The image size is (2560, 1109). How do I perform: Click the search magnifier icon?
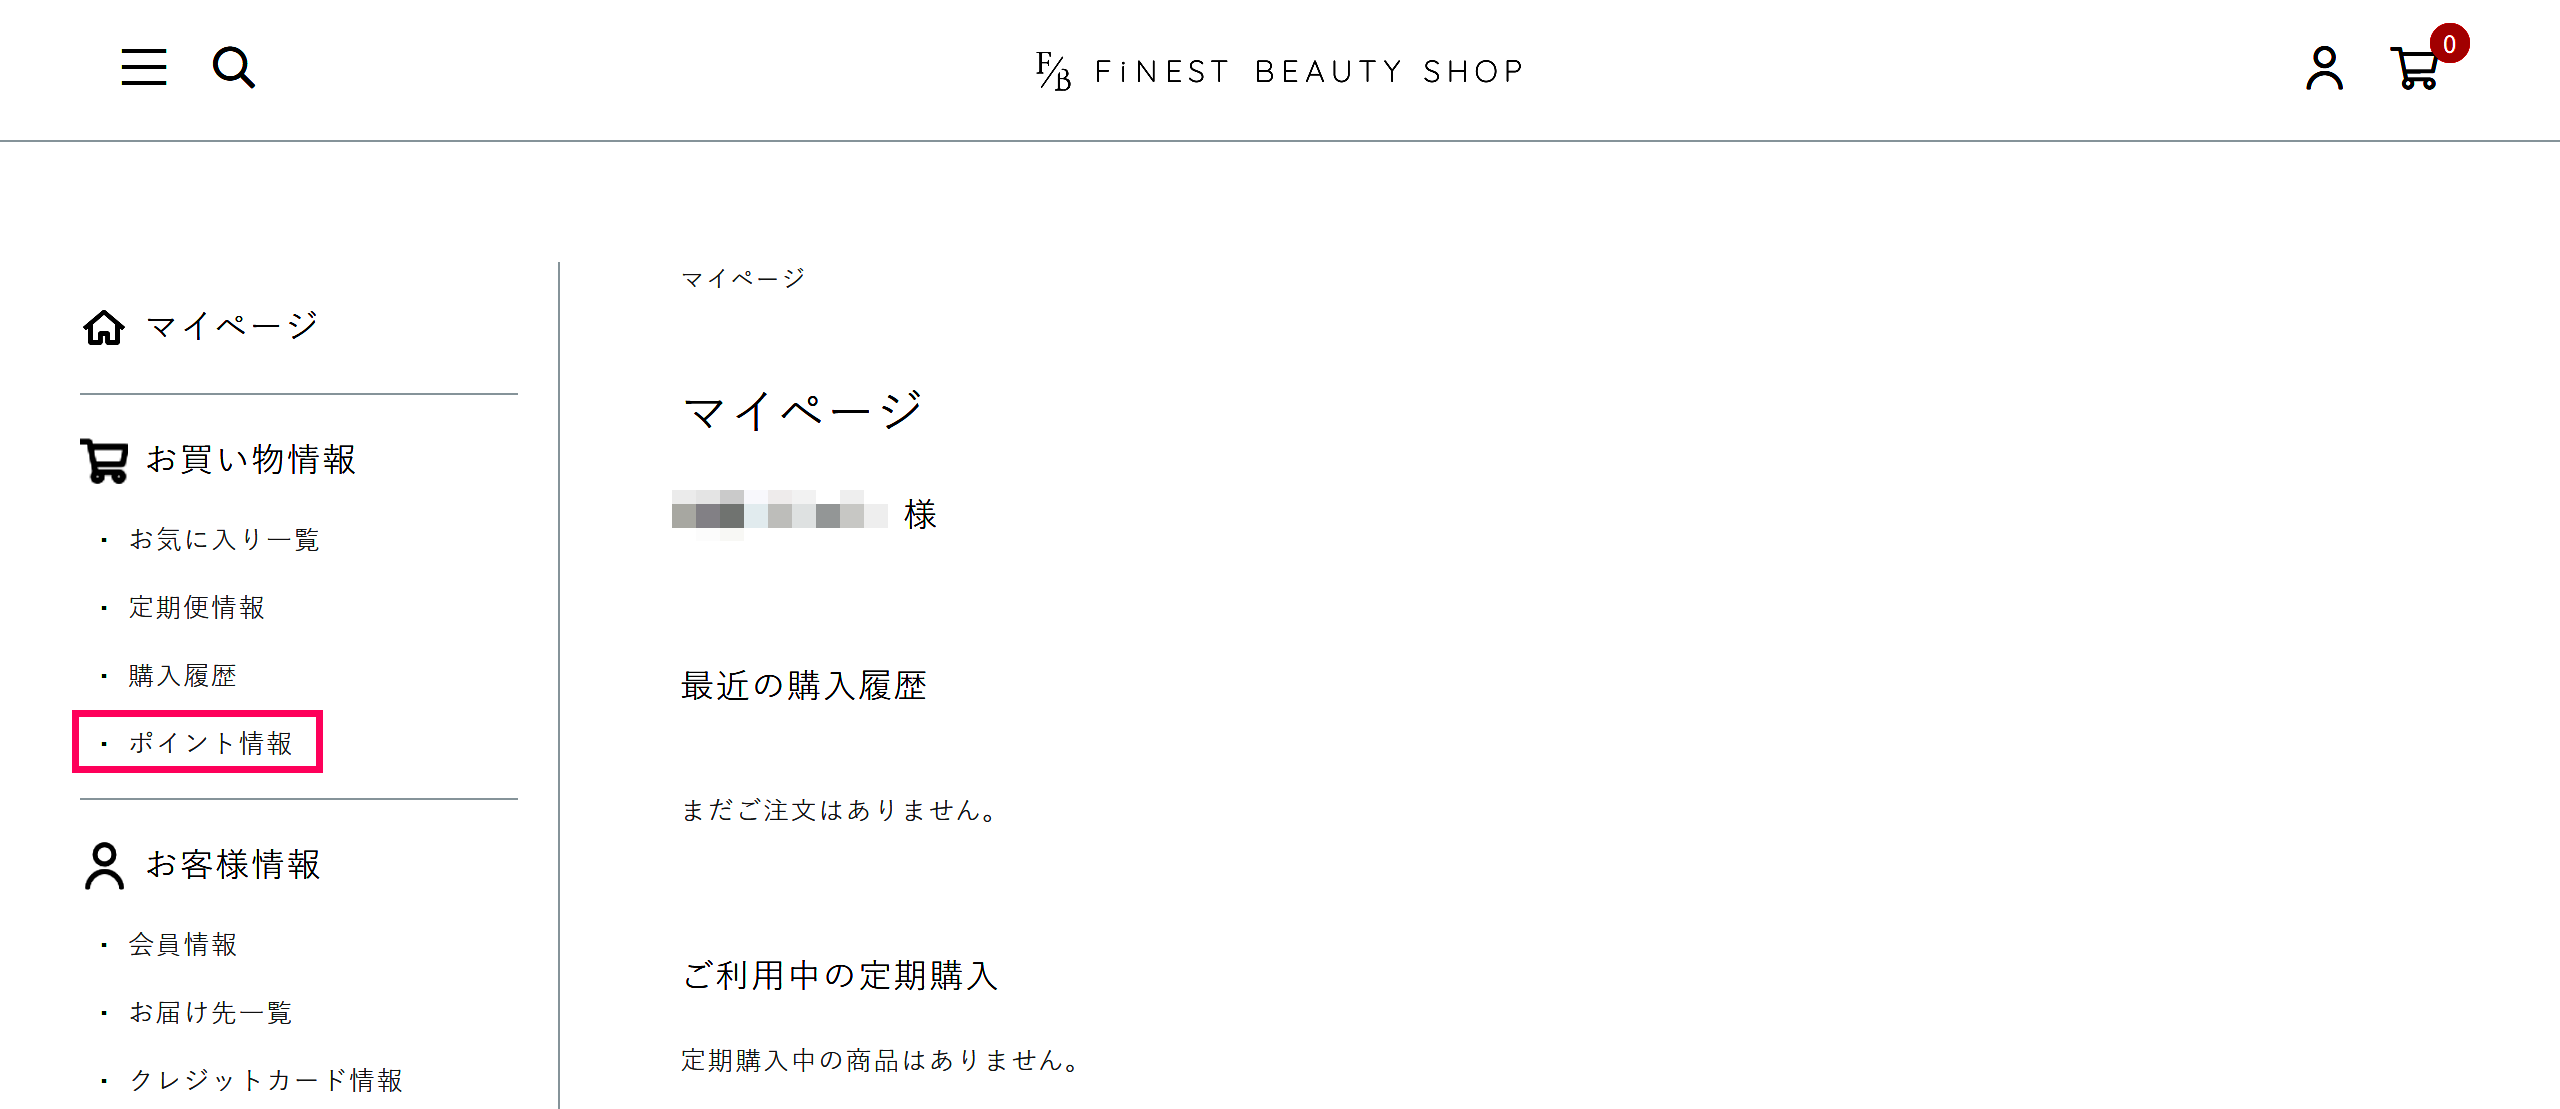pos(233,67)
